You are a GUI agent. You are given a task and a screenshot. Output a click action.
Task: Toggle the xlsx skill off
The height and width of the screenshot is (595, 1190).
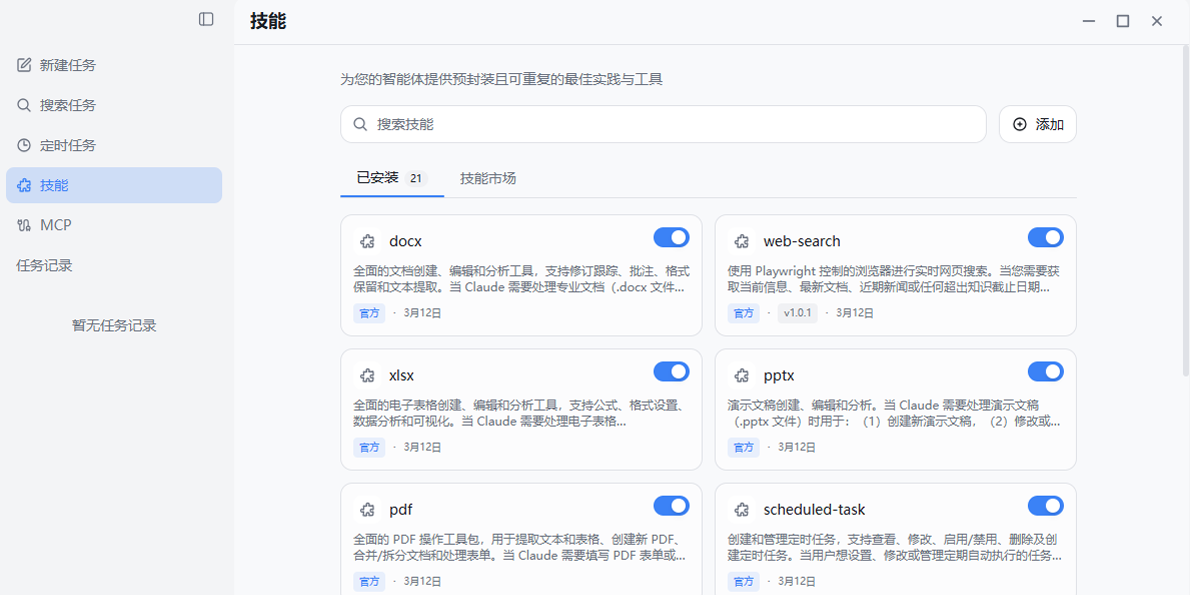[671, 372]
